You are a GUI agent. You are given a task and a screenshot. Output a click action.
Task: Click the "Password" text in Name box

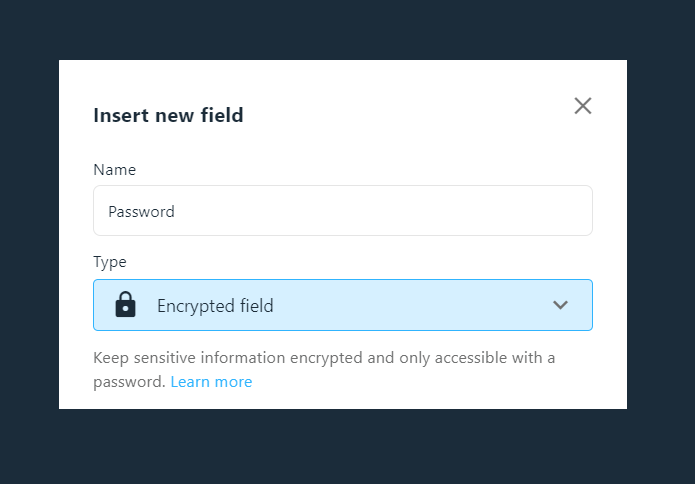point(141,211)
